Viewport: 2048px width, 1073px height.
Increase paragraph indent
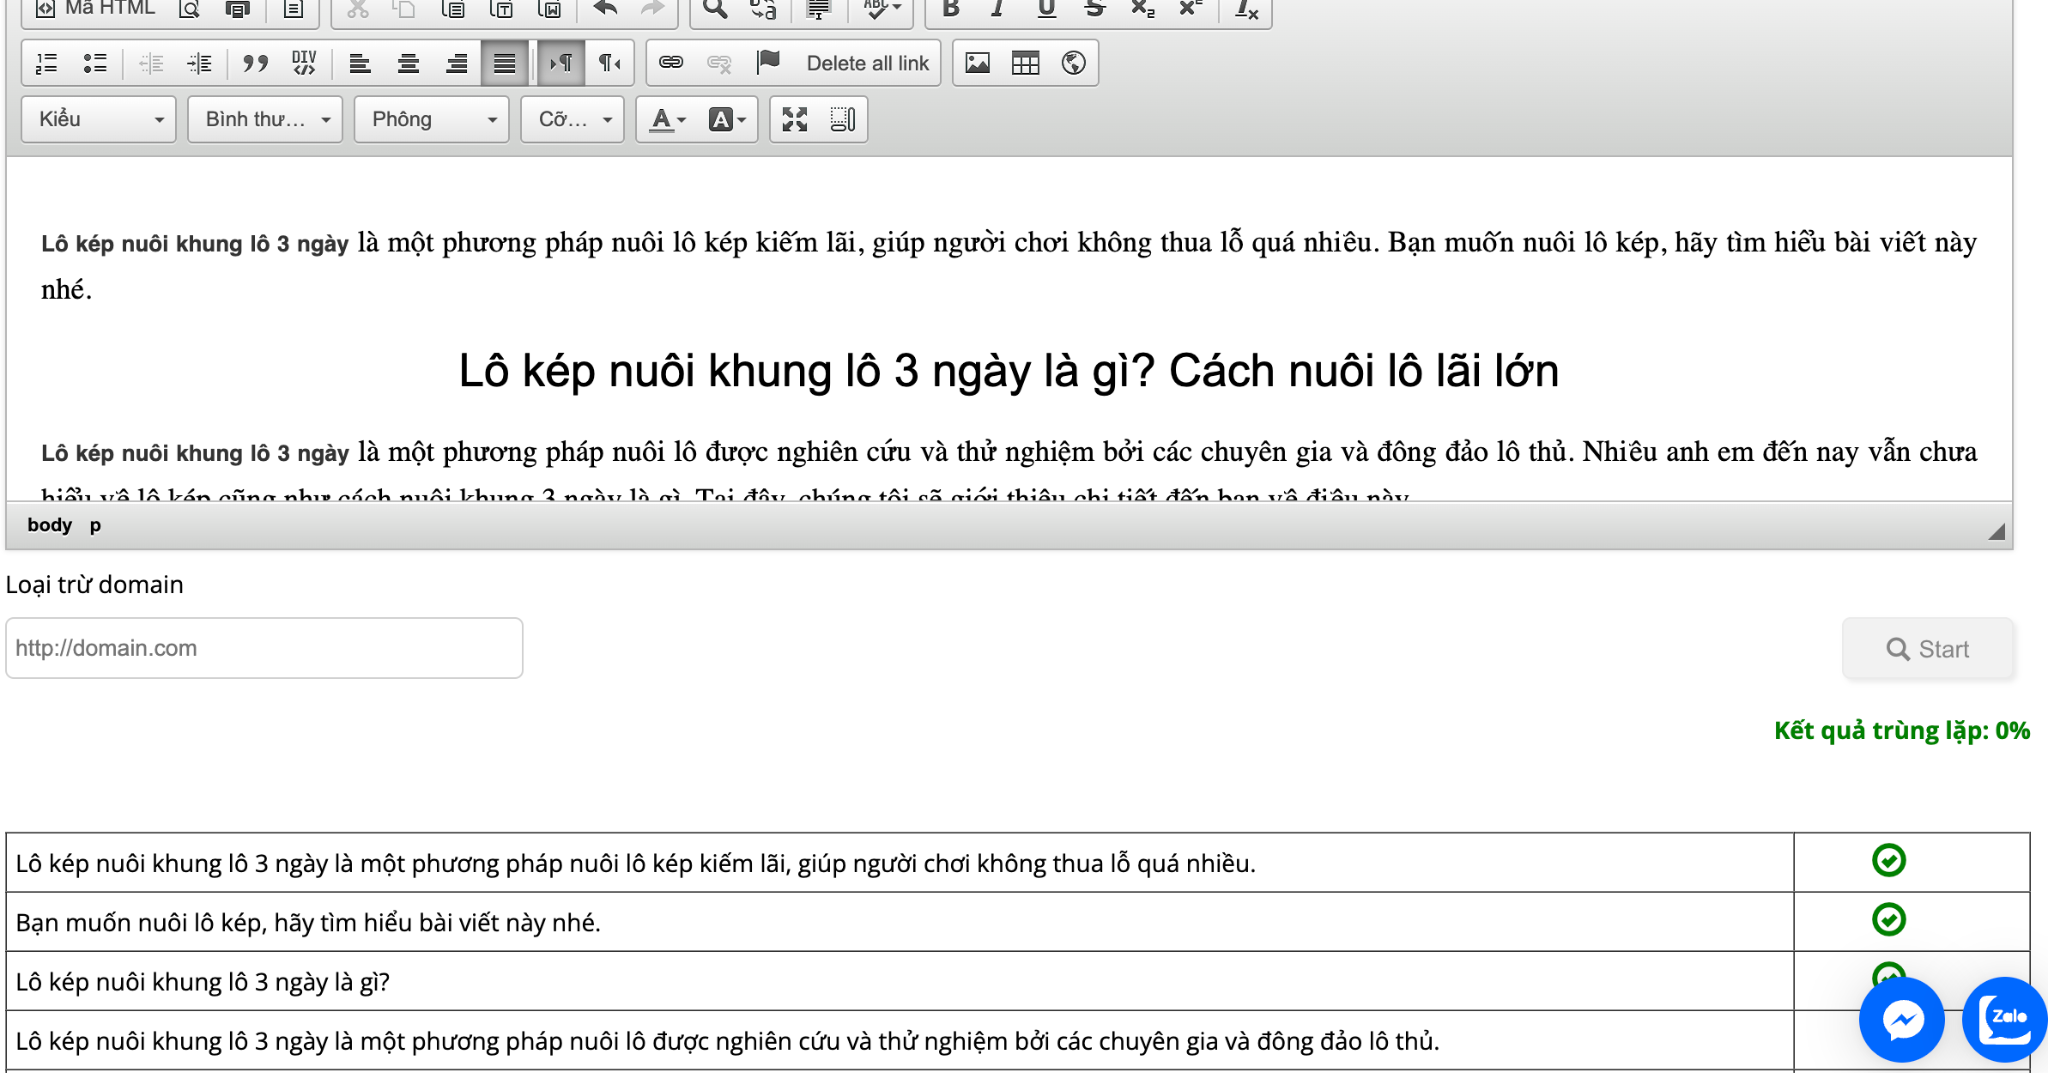(x=199, y=63)
